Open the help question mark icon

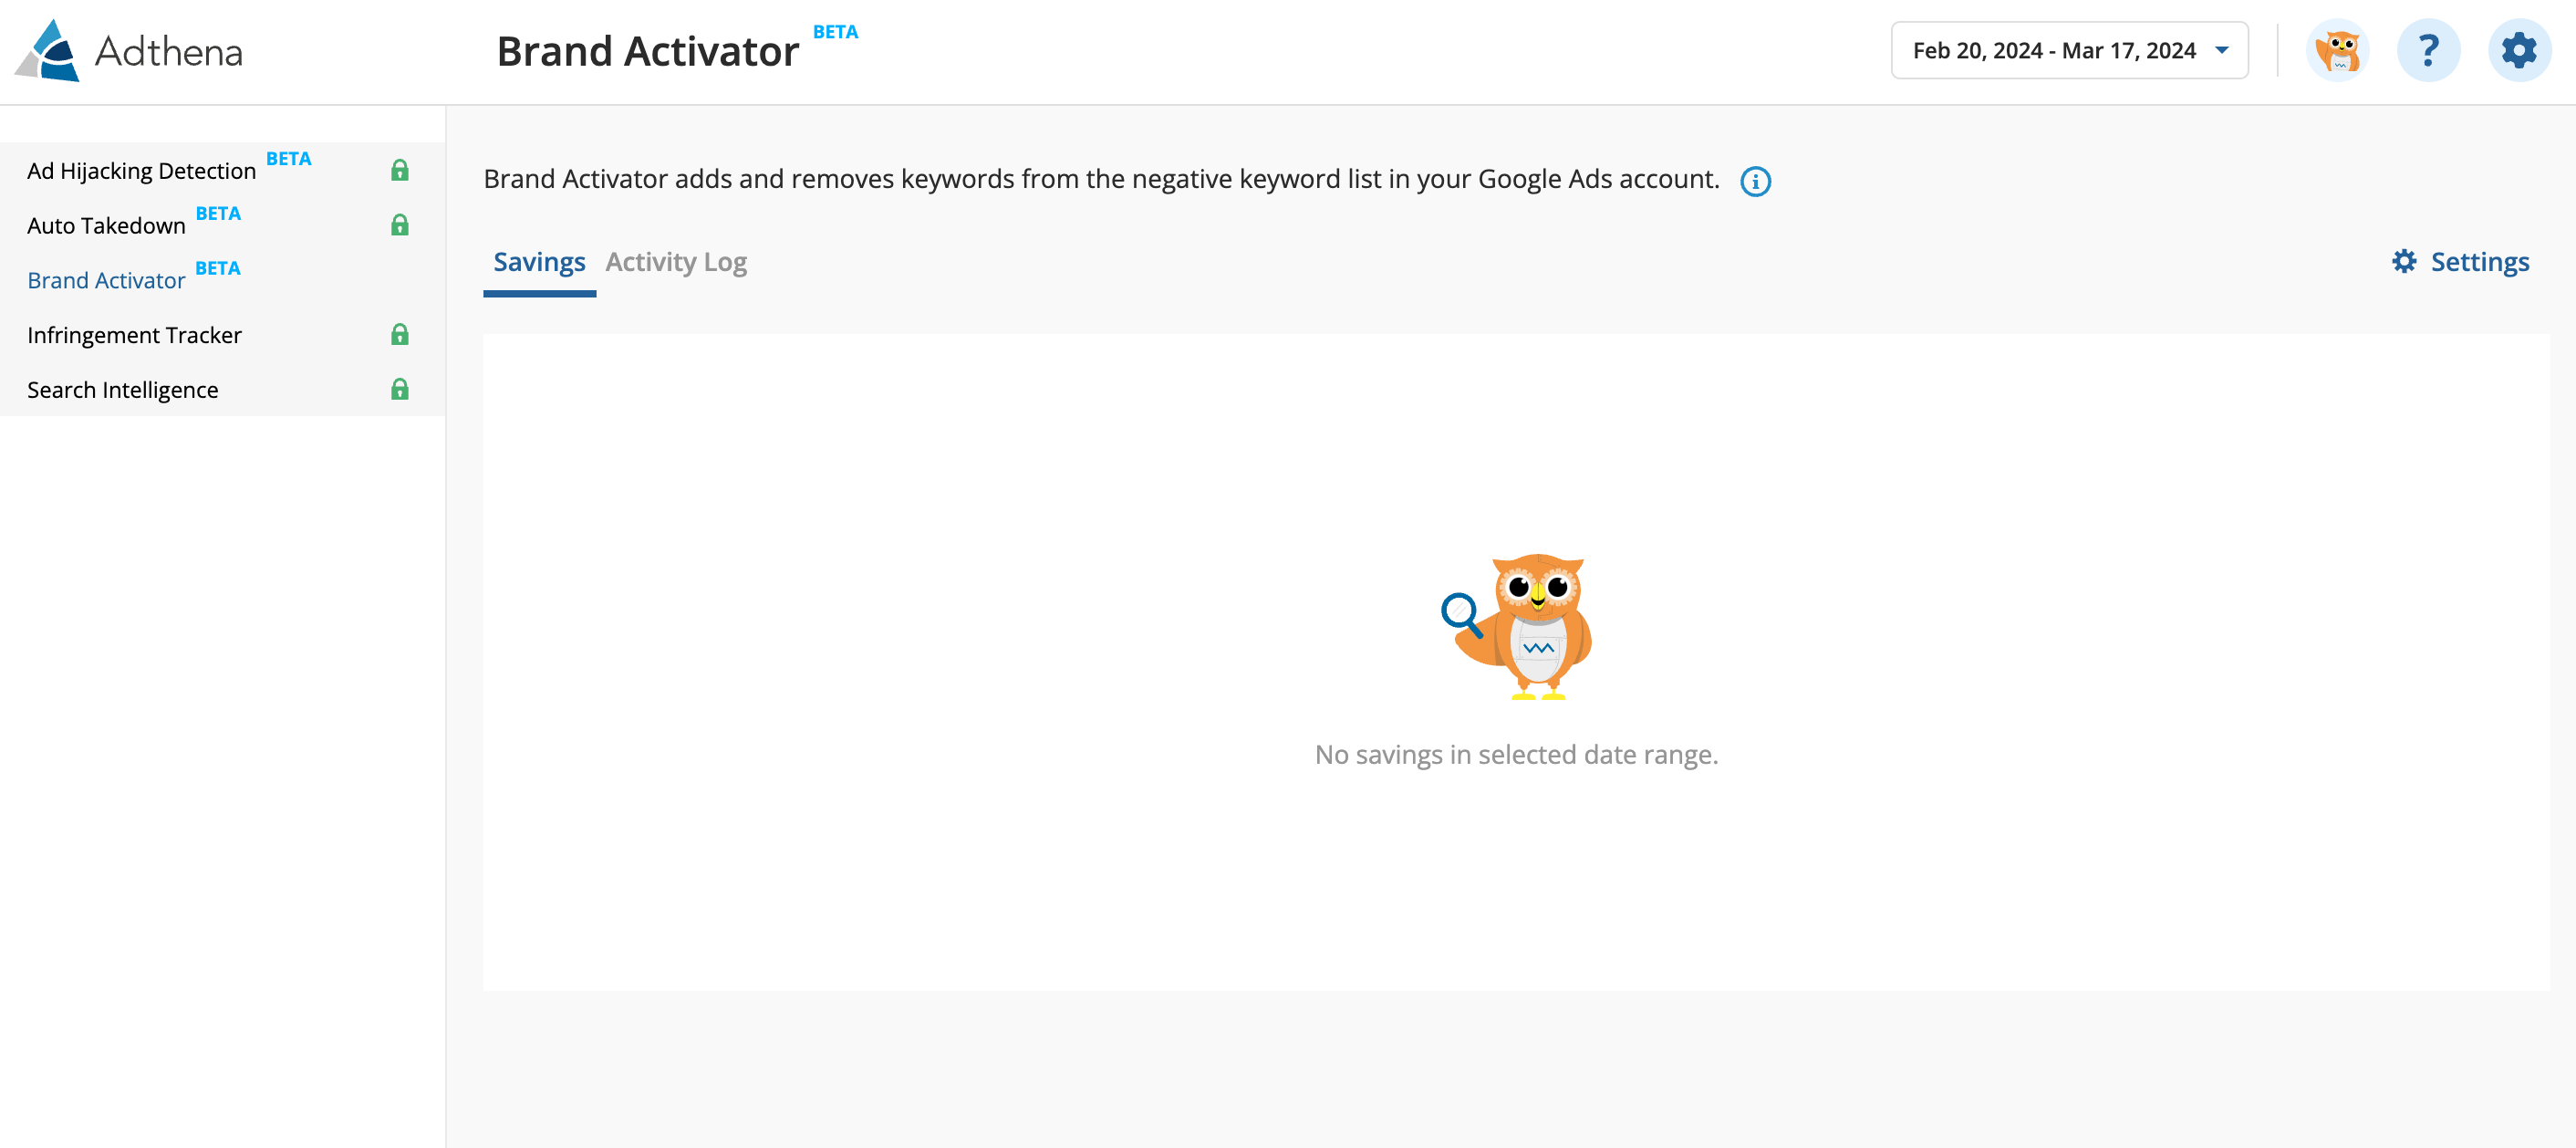click(2428, 51)
